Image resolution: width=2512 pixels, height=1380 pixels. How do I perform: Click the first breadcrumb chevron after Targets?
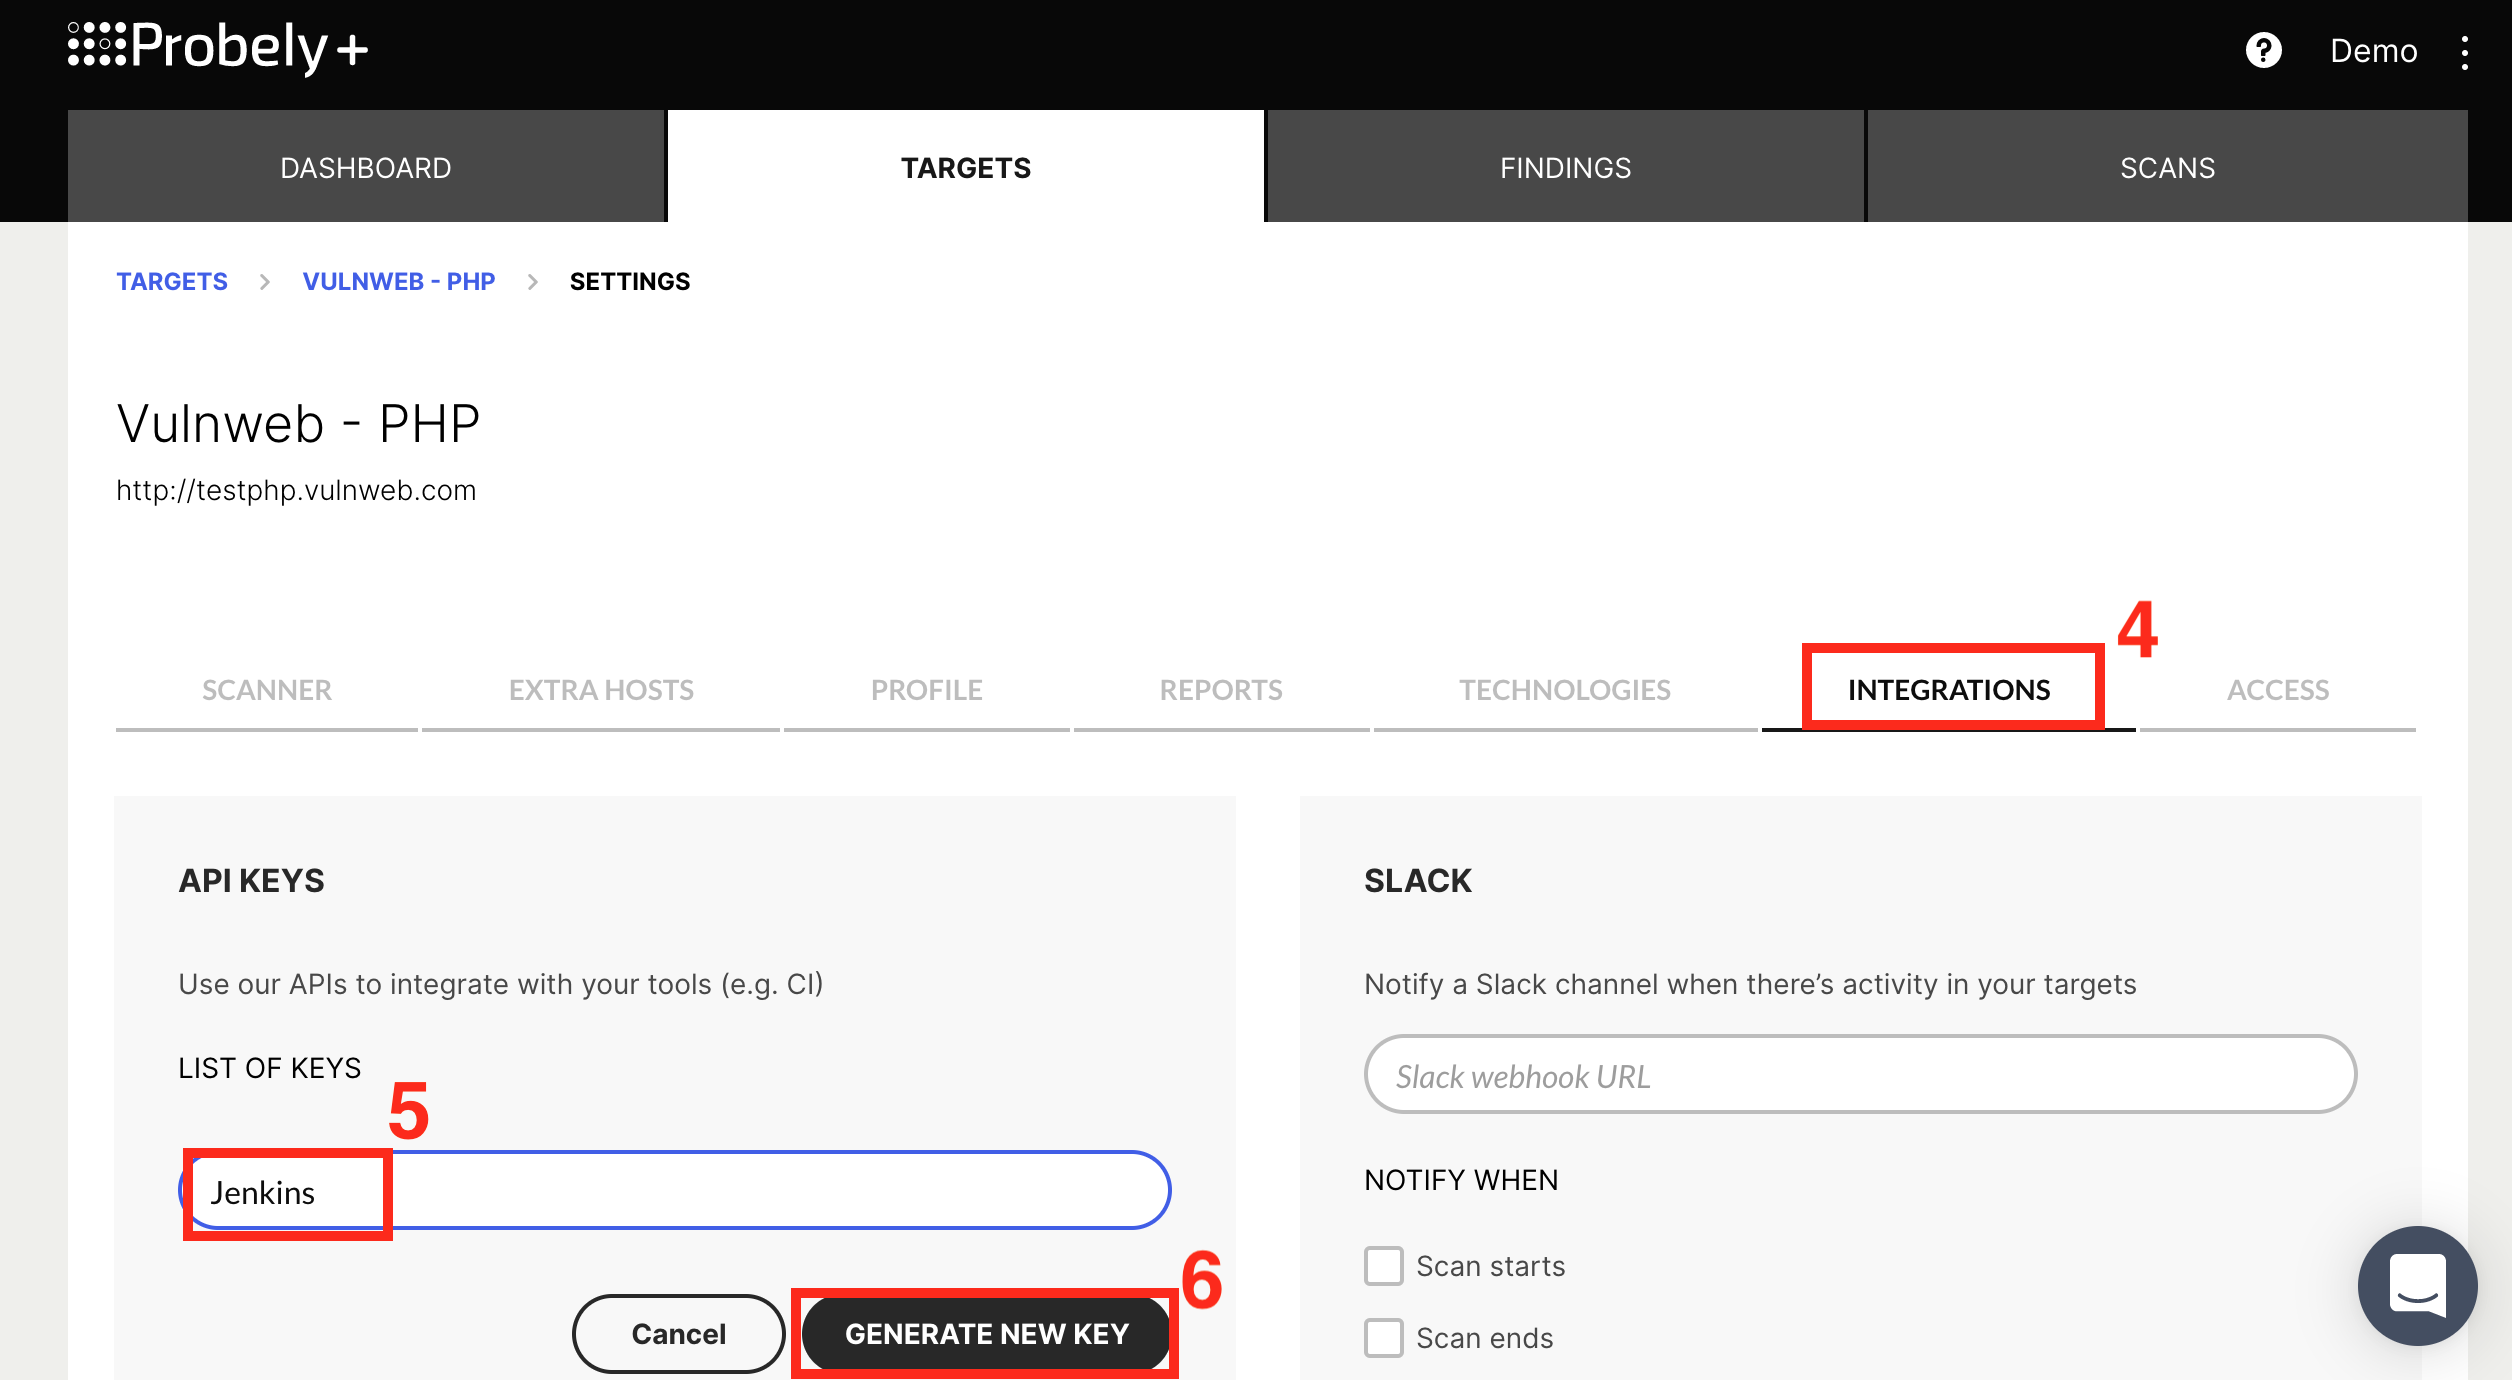265,282
